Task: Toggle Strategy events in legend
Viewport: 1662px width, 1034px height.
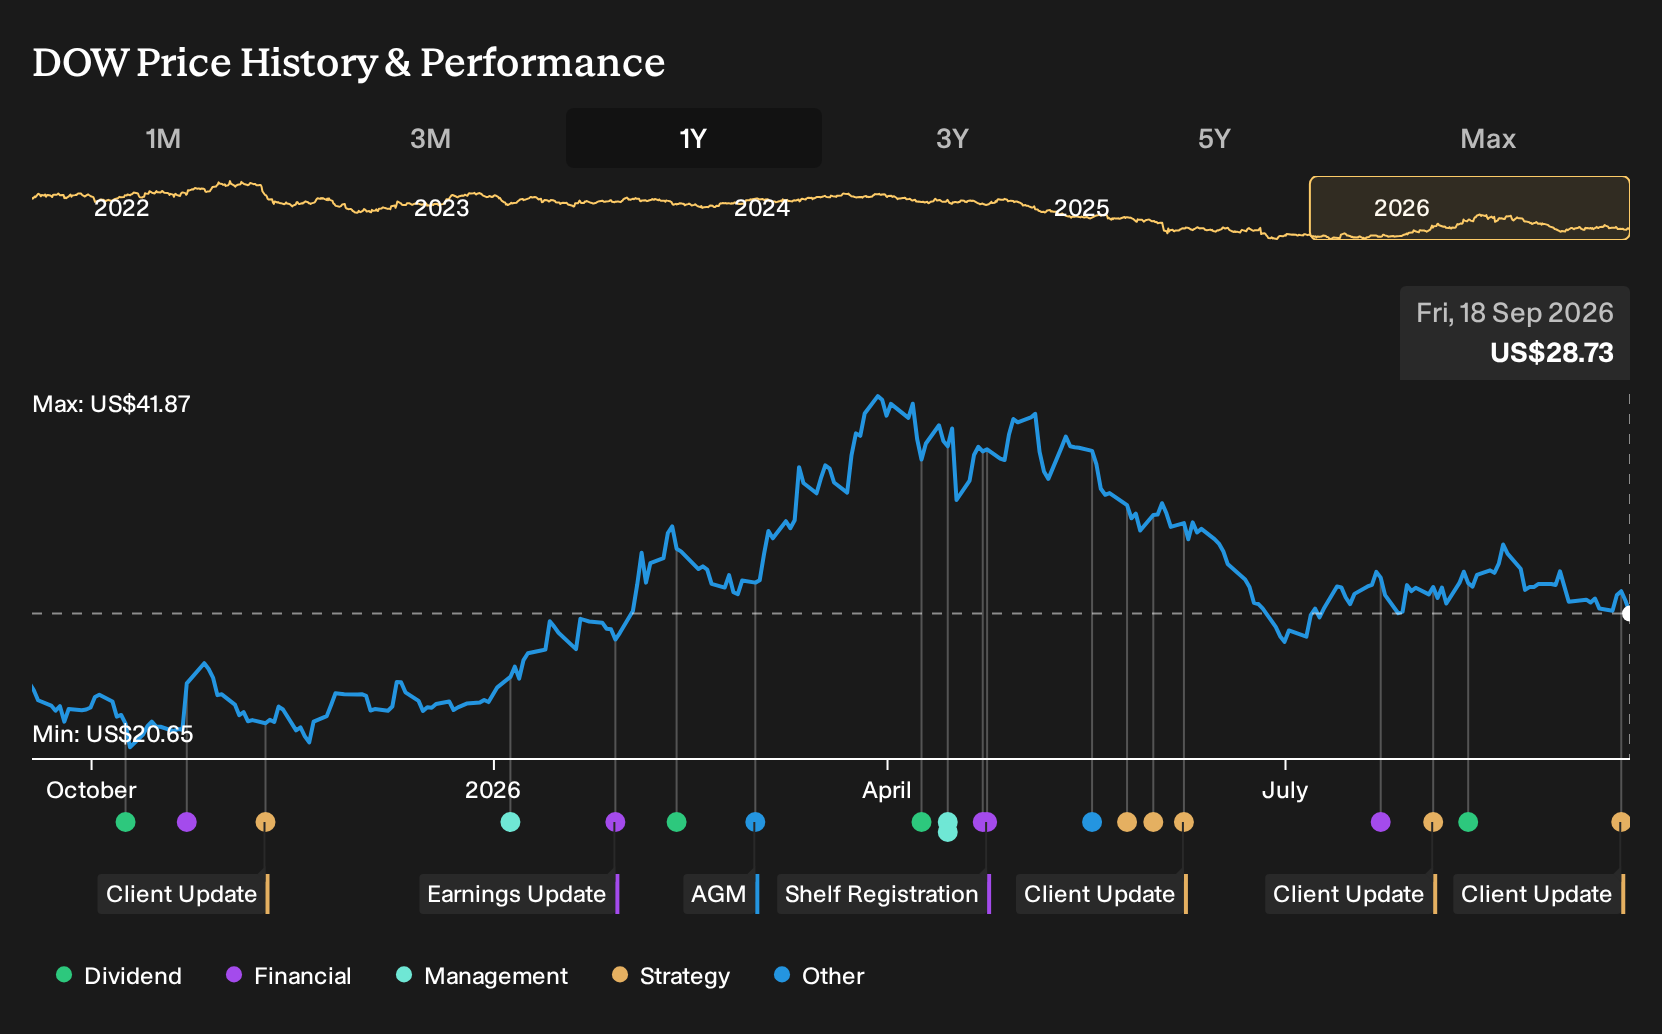Action: click(671, 976)
